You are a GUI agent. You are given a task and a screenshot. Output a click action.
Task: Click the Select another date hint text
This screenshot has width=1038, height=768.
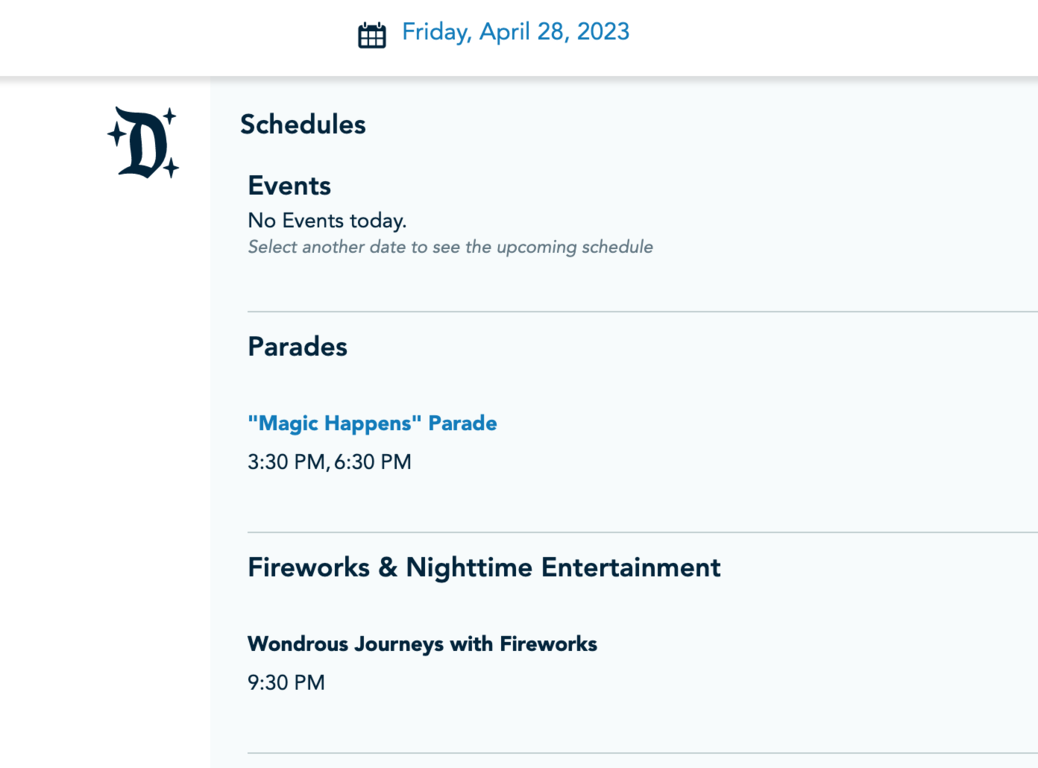coord(450,247)
